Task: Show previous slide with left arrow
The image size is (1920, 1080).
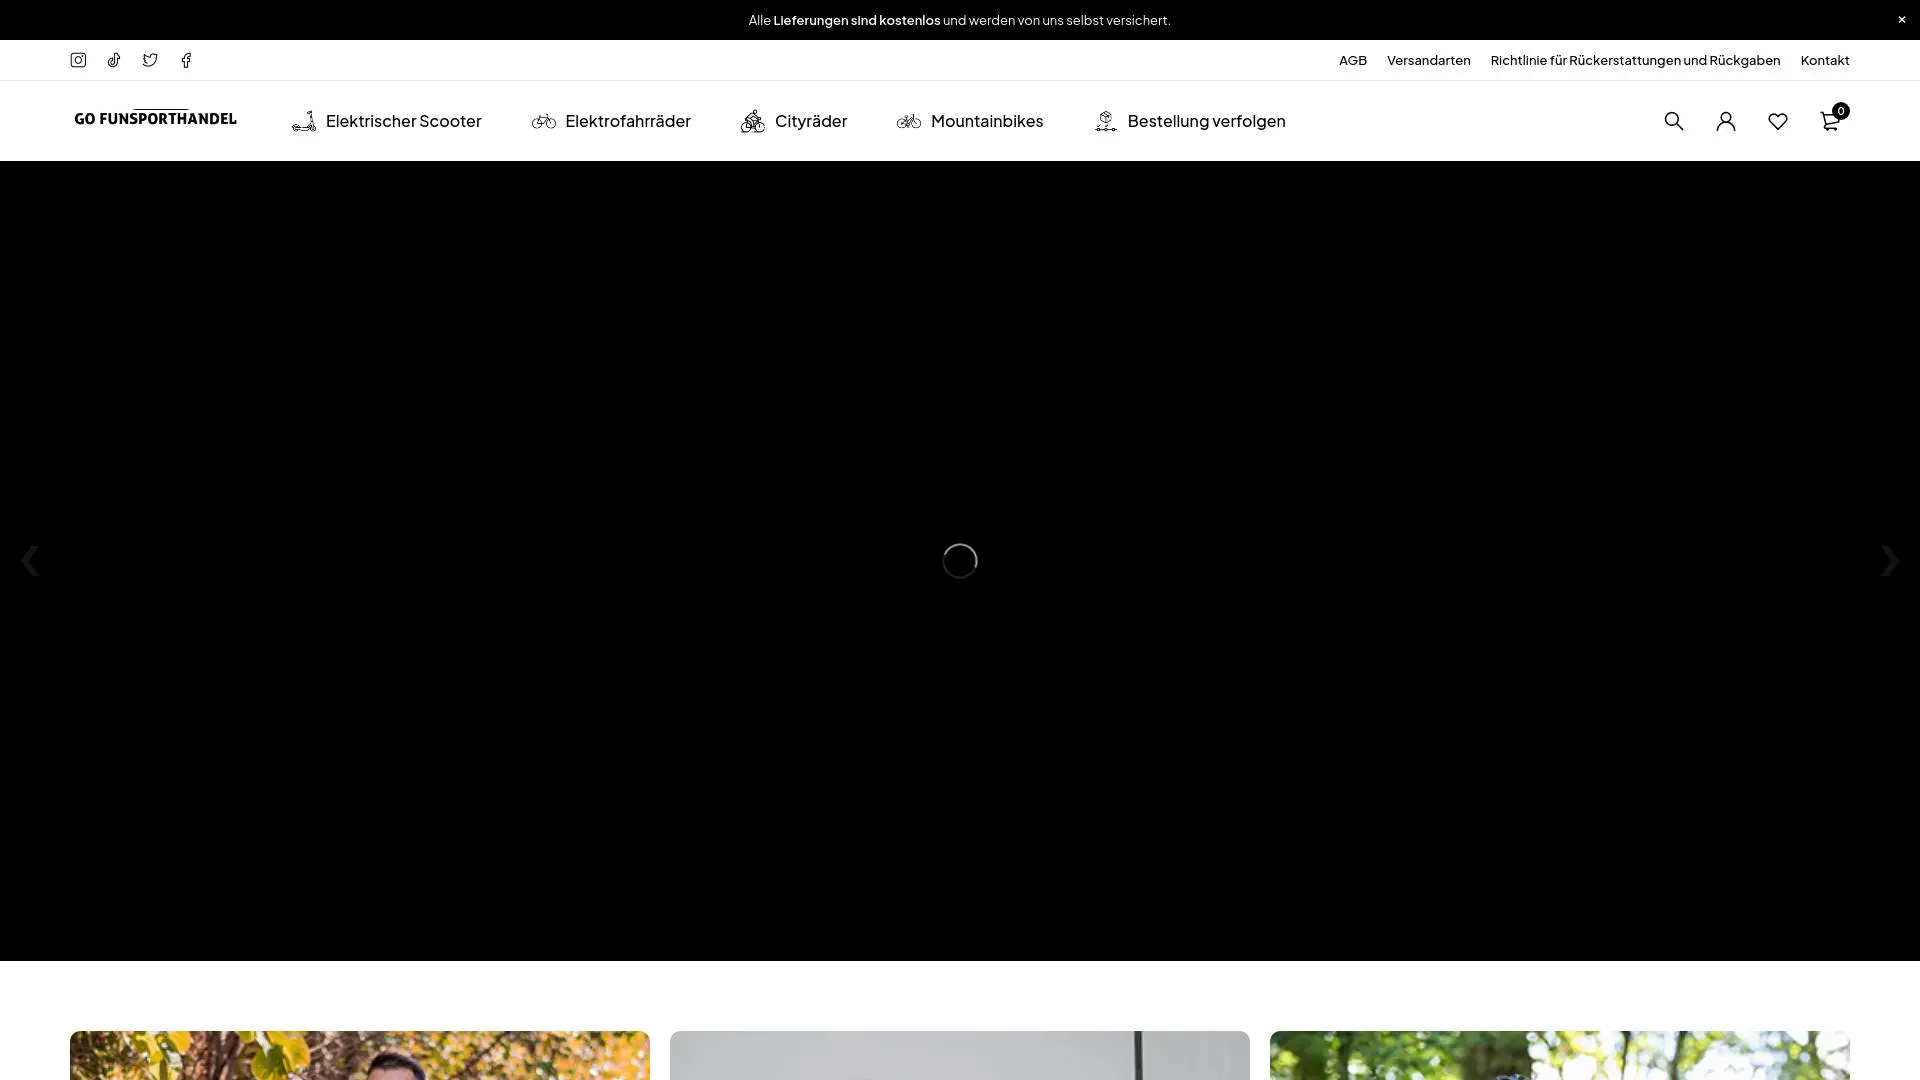Action: click(30, 561)
